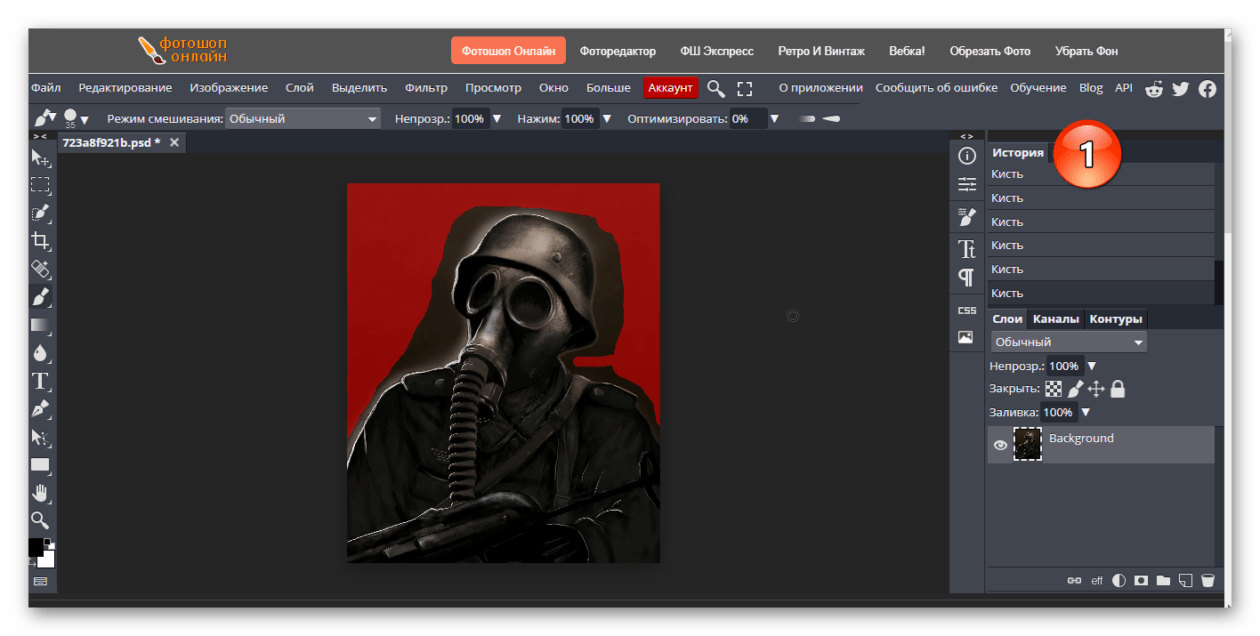Viewport: 1260px width, 636px height.
Task: Open the Brush settings panel icon
Action: 966,217
